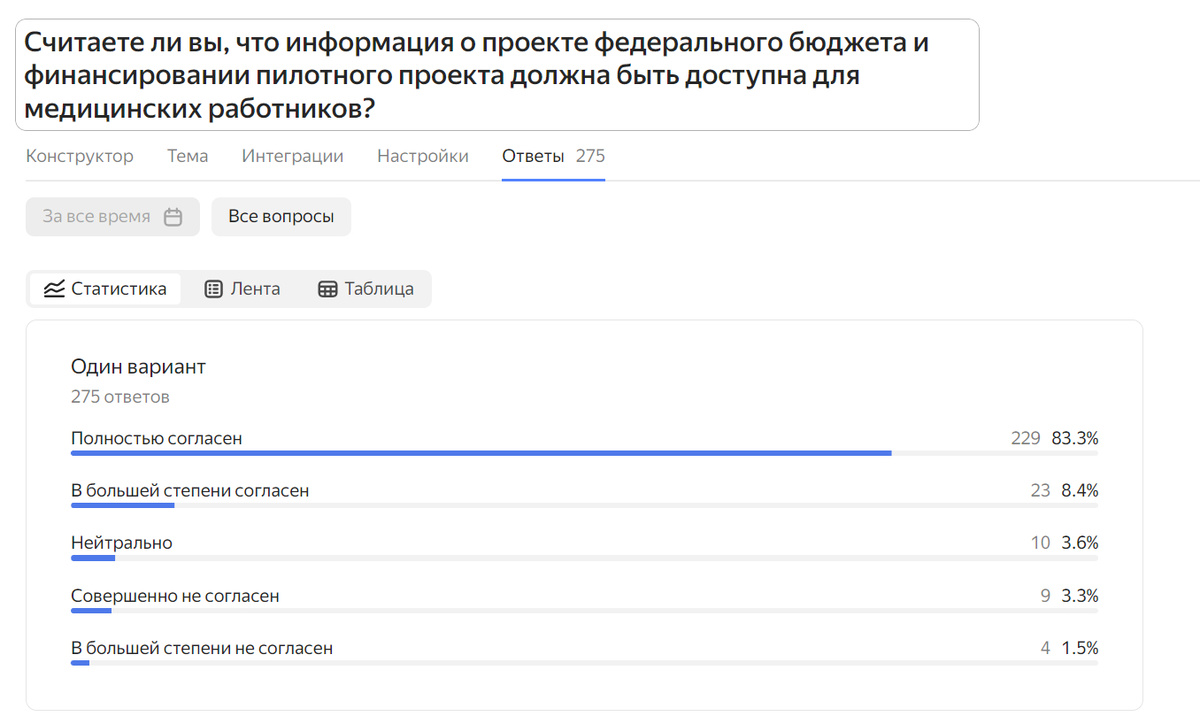Click the table grid icon on Таблица button
Image resolution: width=1200 pixels, height=724 pixels.
coord(326,288)
